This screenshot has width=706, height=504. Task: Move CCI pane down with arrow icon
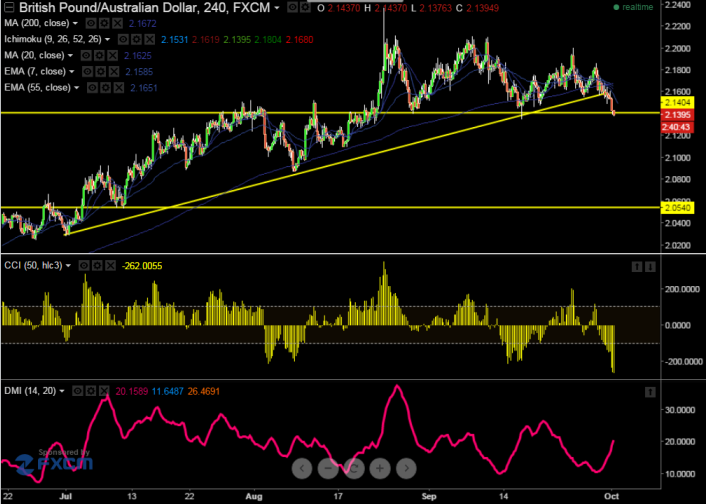point(650,267)
